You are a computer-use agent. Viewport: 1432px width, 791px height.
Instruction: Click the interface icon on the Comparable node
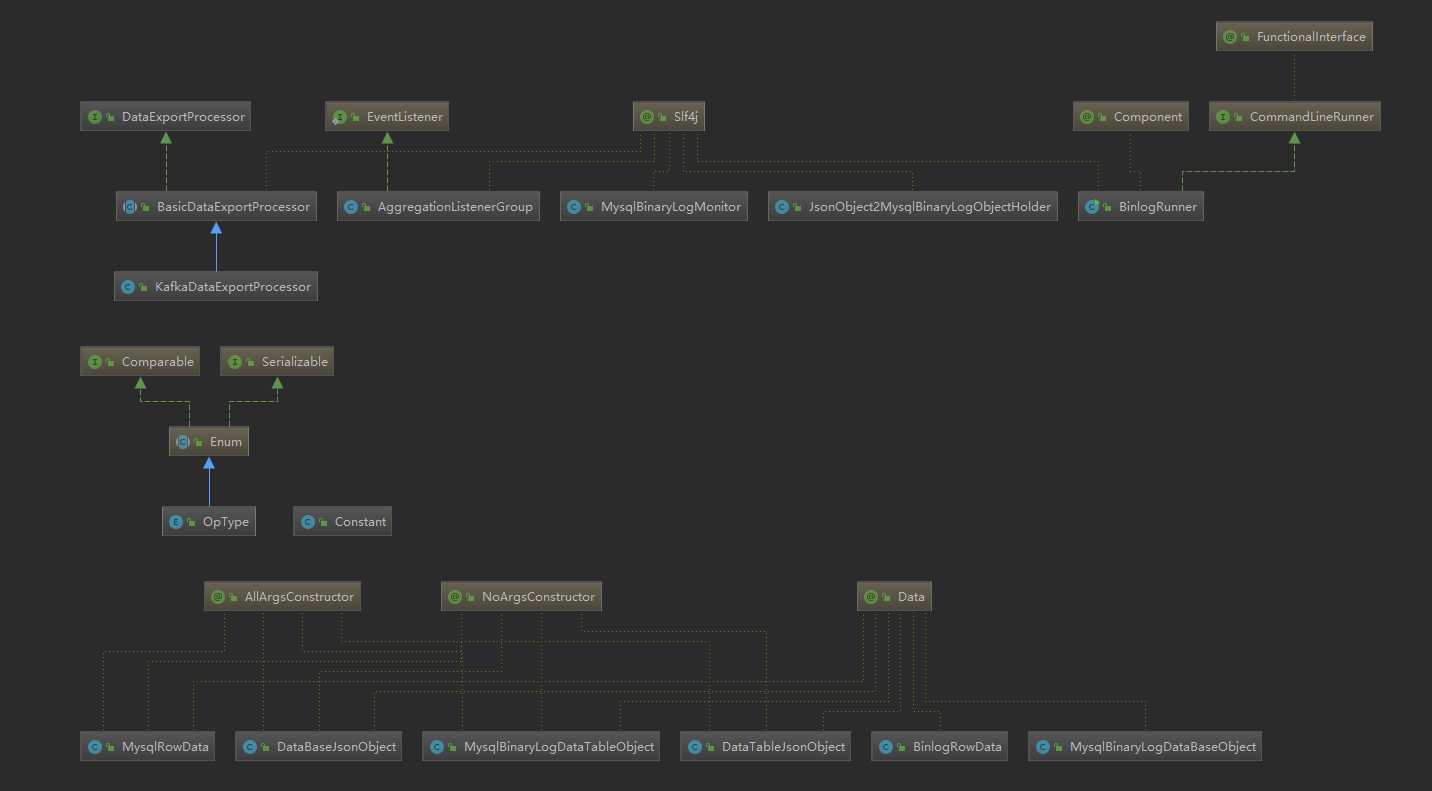tap(95, 362)
